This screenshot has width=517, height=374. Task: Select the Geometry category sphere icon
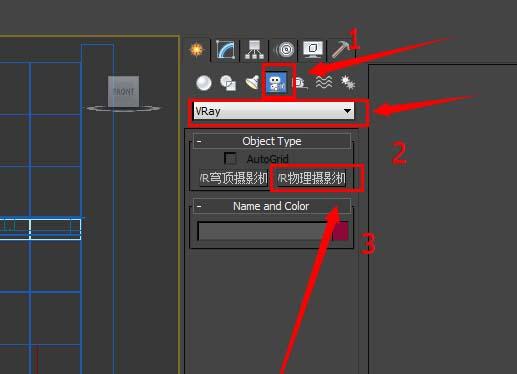(x=204, y=83)
